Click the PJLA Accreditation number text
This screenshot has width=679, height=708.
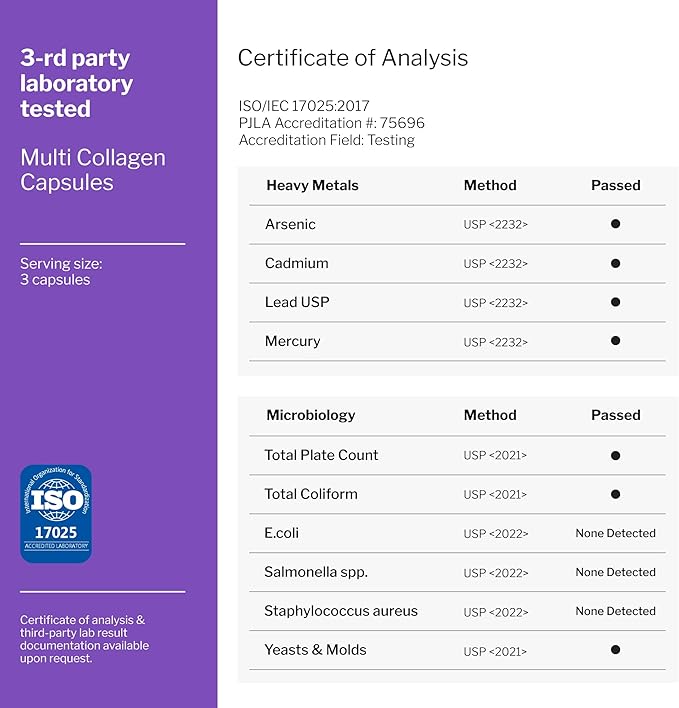pyautogui.click(x=331, y=123)
